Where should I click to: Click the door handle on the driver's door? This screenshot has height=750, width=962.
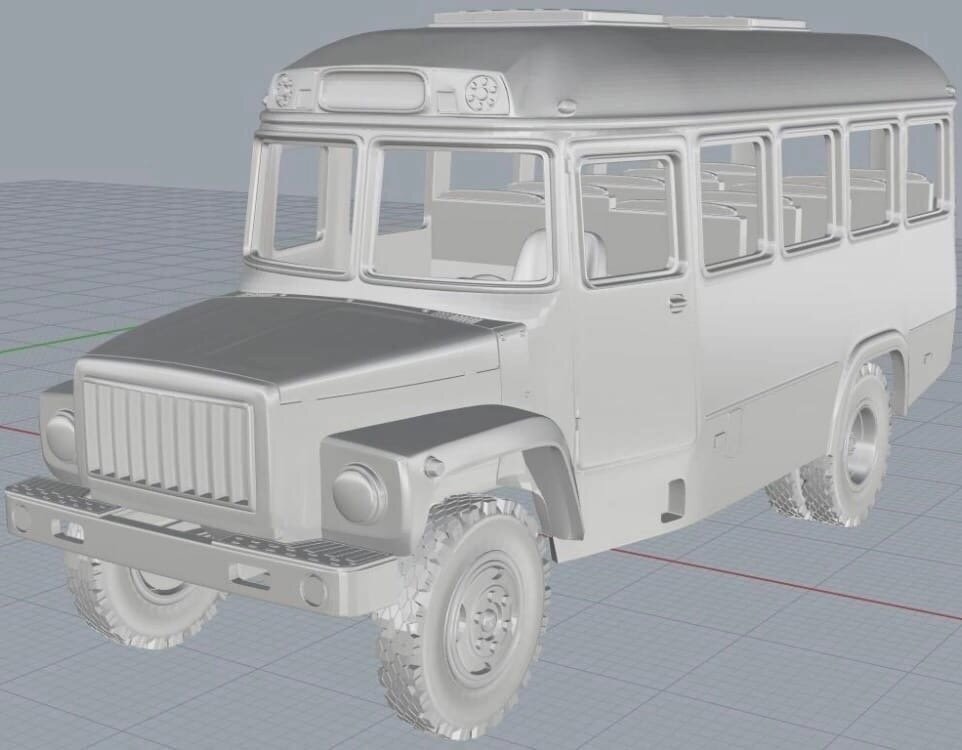(679, 301)
